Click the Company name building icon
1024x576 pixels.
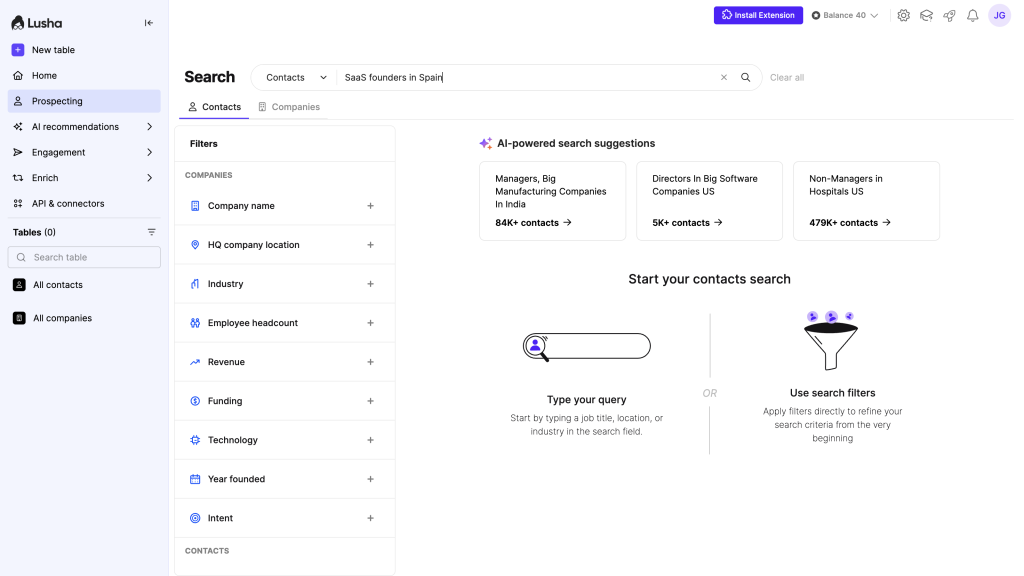pyautogui.click(x=195, y=206)
